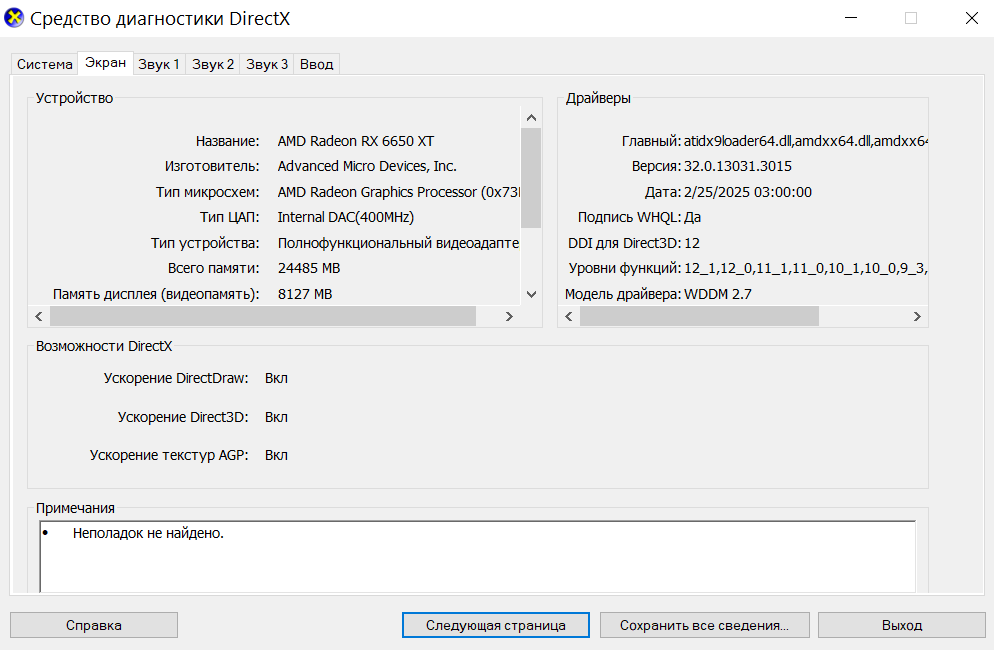Image resolution: width=994 pixels, height=650 pixels.
Task: Go to the Звук 3 tab
Action: click(266, 64)
